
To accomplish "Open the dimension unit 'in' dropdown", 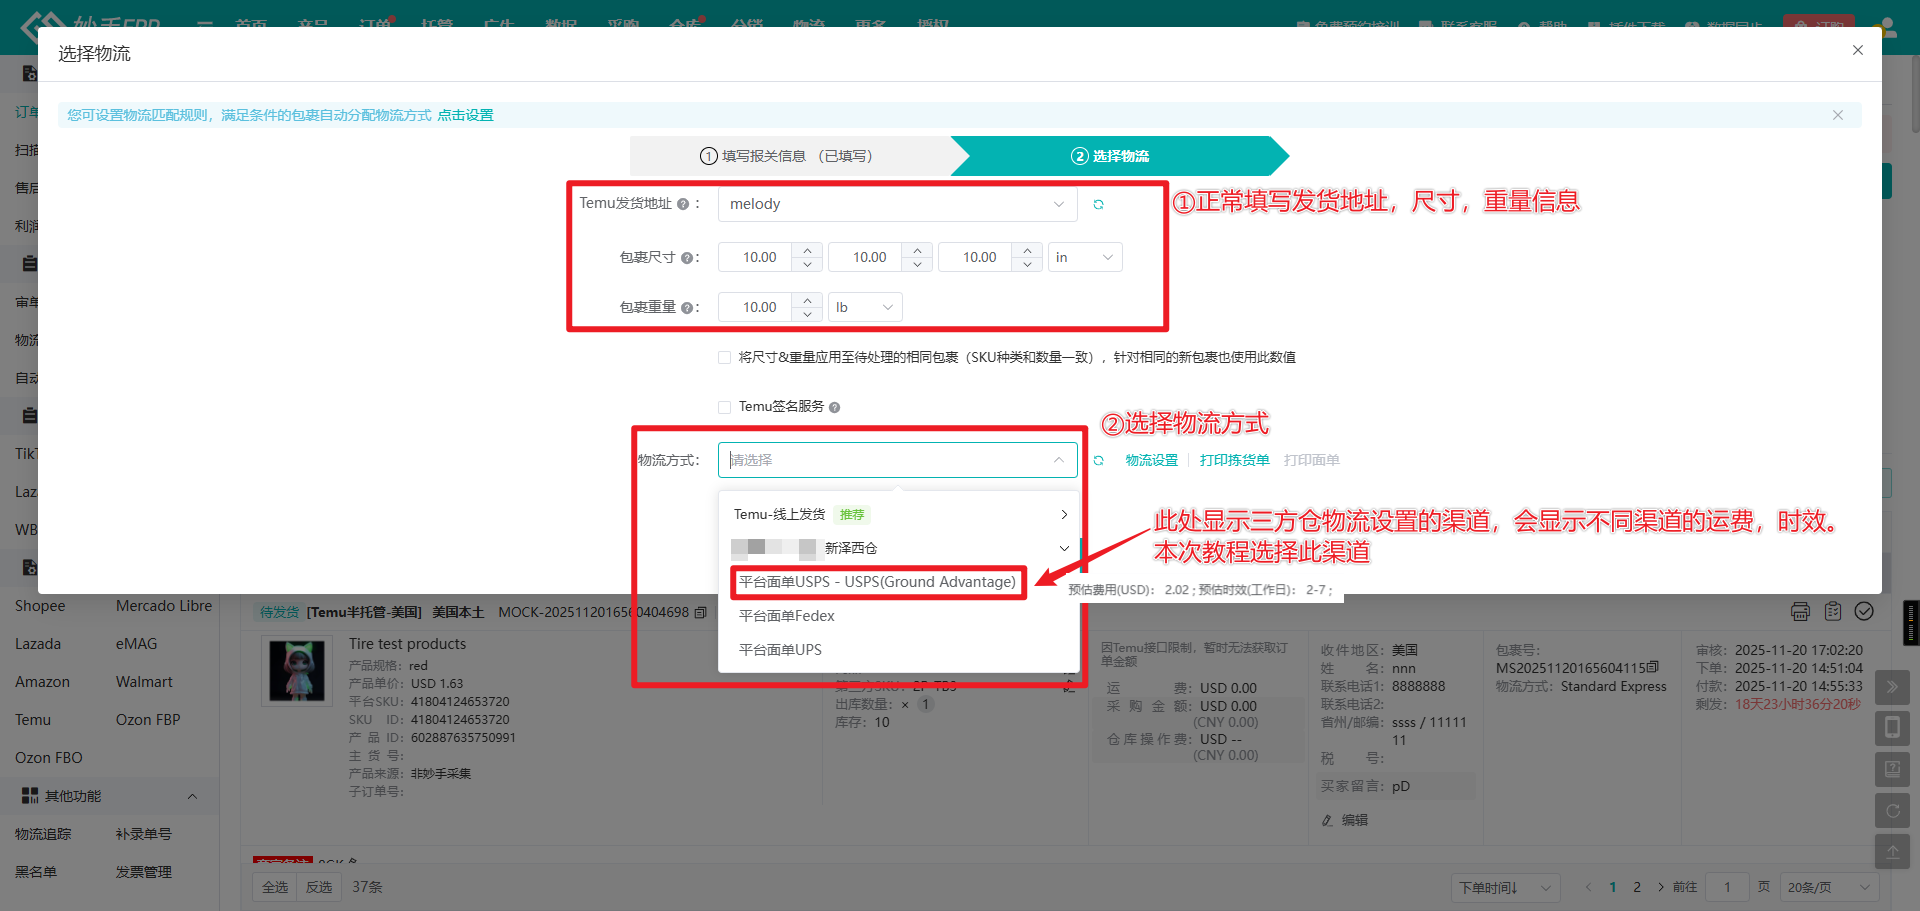I will point(1085,257).
